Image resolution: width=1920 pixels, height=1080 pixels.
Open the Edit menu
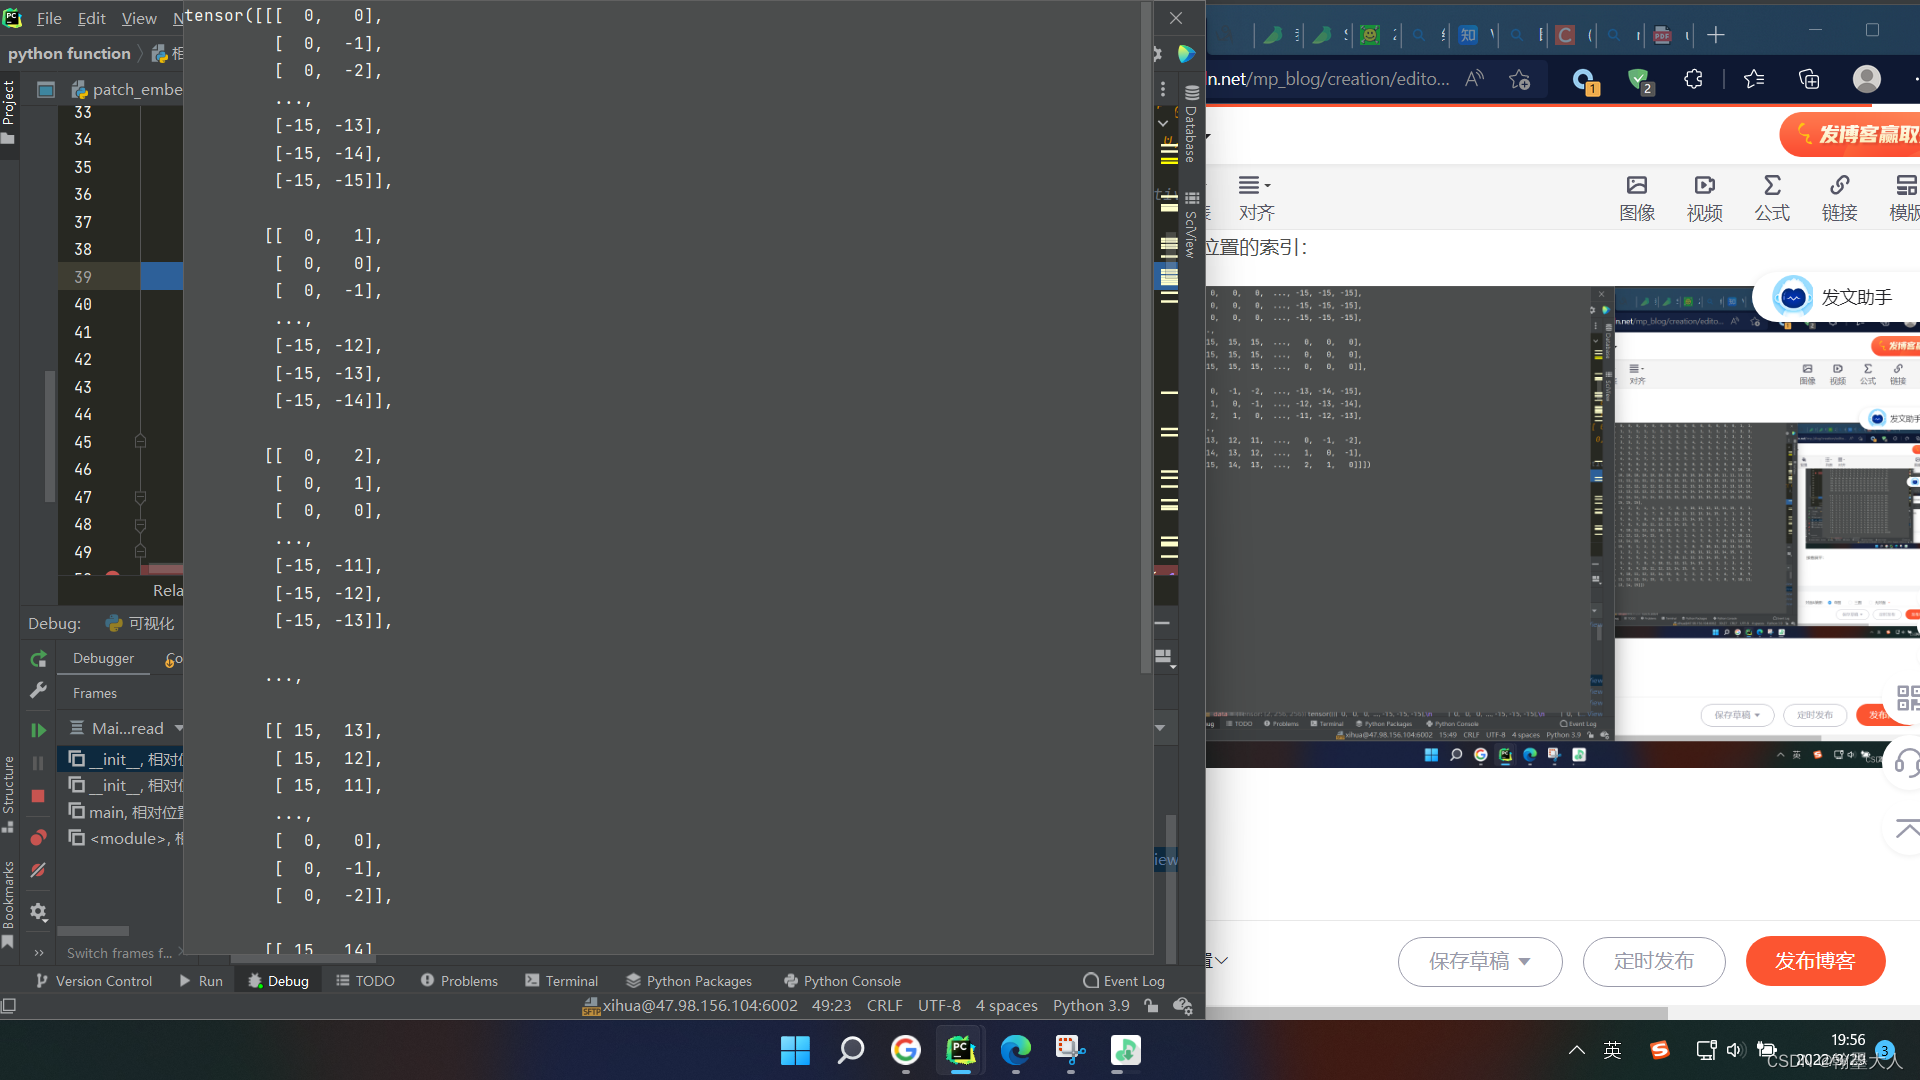[x=91, y=18]
